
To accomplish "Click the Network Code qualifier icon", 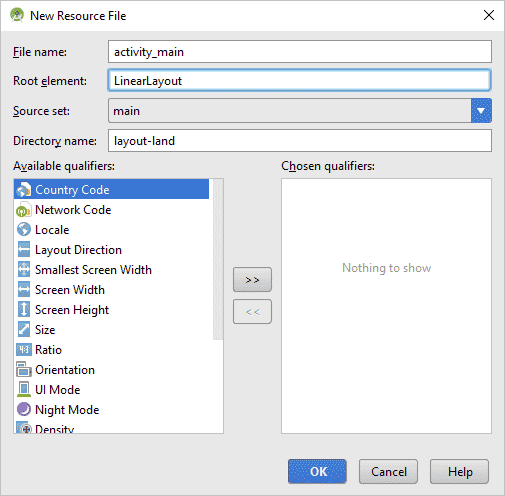I will pos(23,210).
